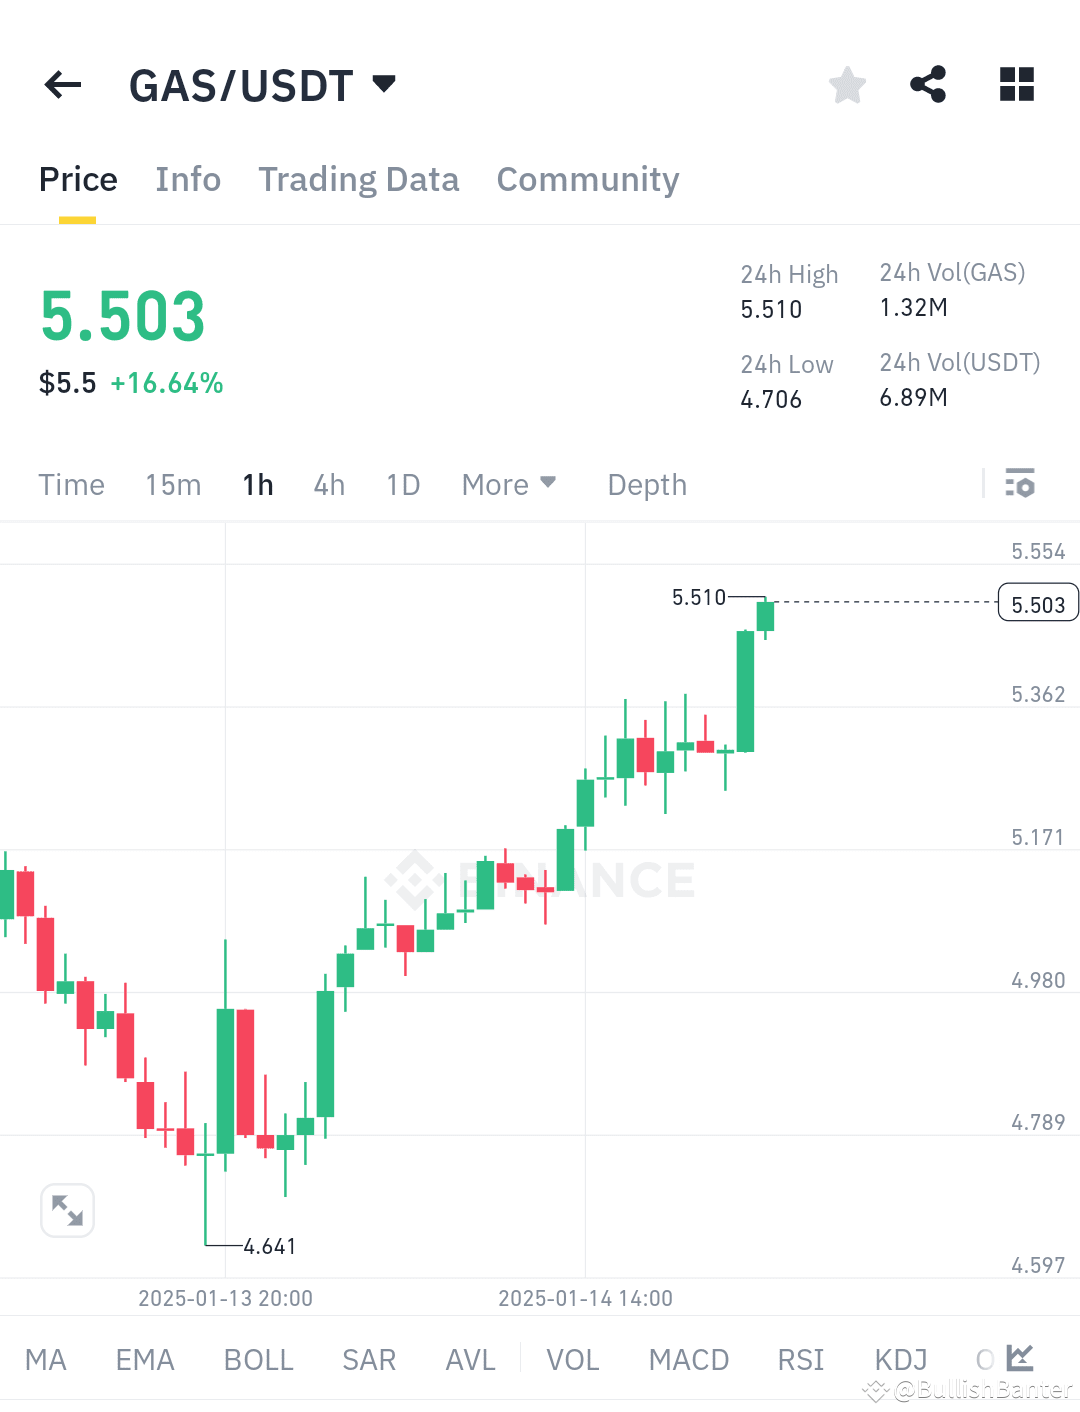Viewport: 1080px width, 1412px height.
Task: Click the back arrow to exit the chart
Action: [63, 85]
